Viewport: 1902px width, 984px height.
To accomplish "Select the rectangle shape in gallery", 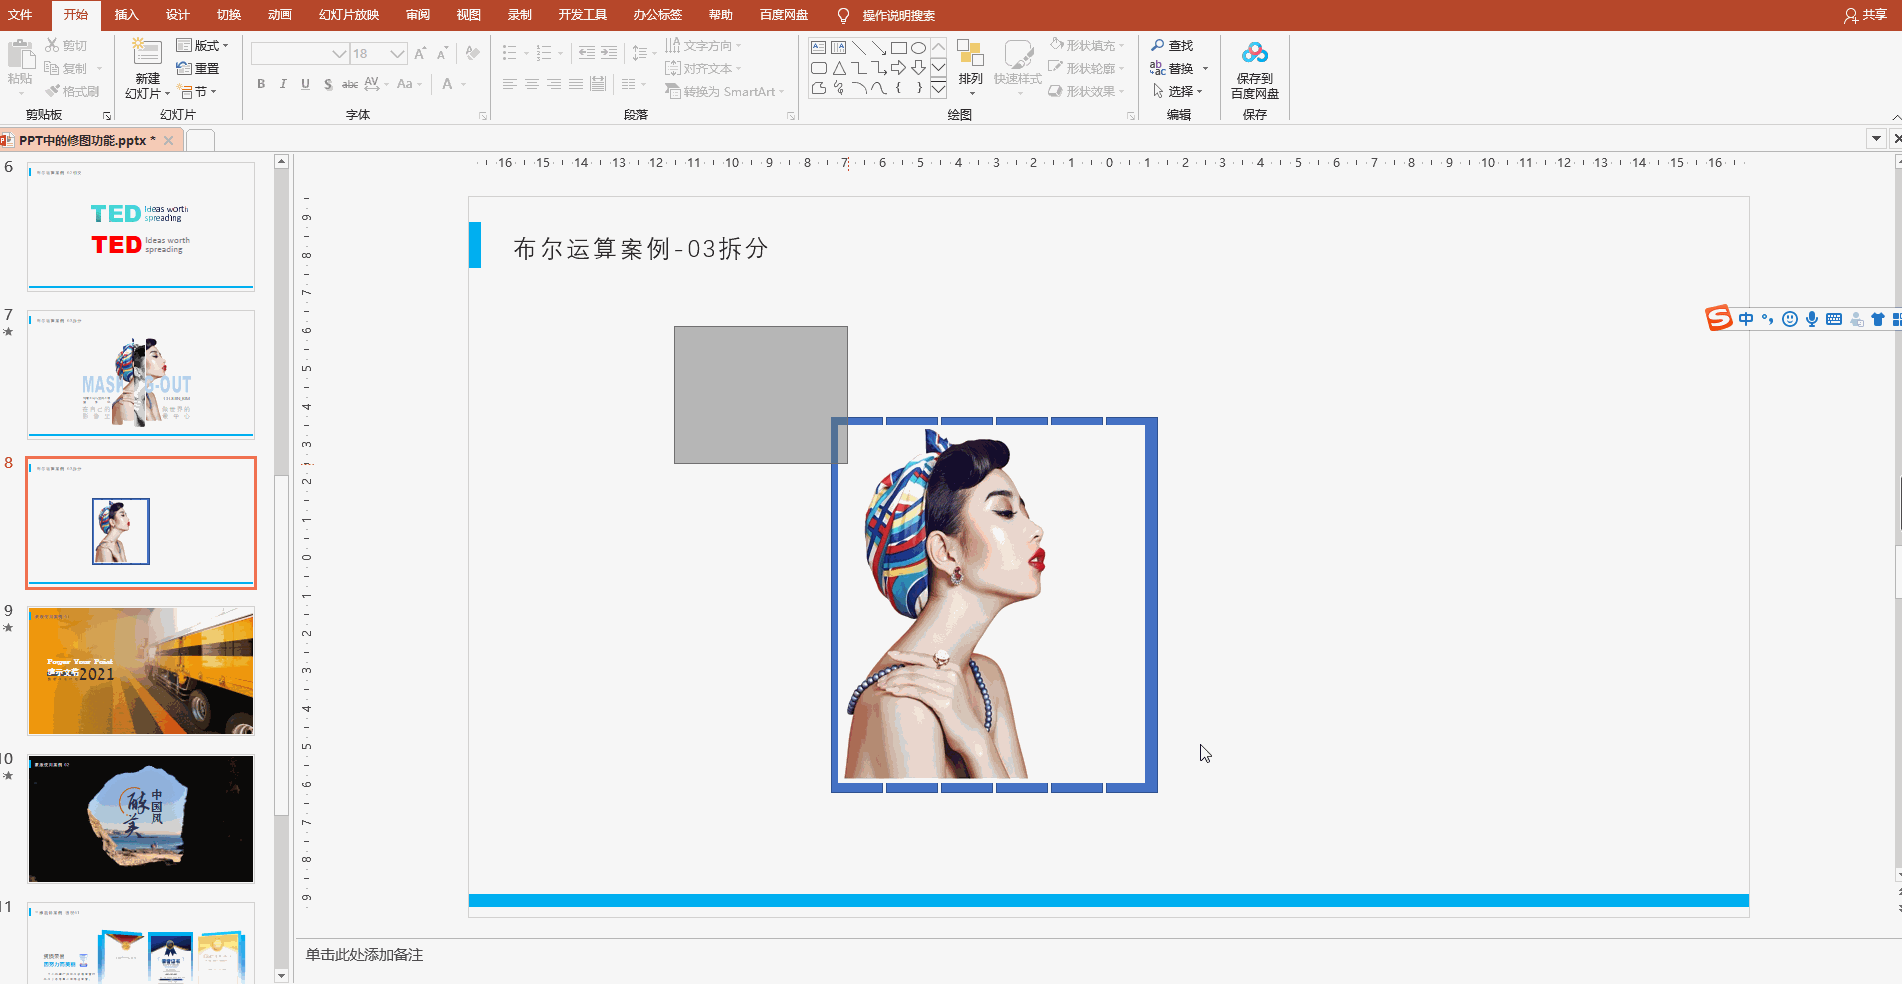I will (x=898, y=48).
